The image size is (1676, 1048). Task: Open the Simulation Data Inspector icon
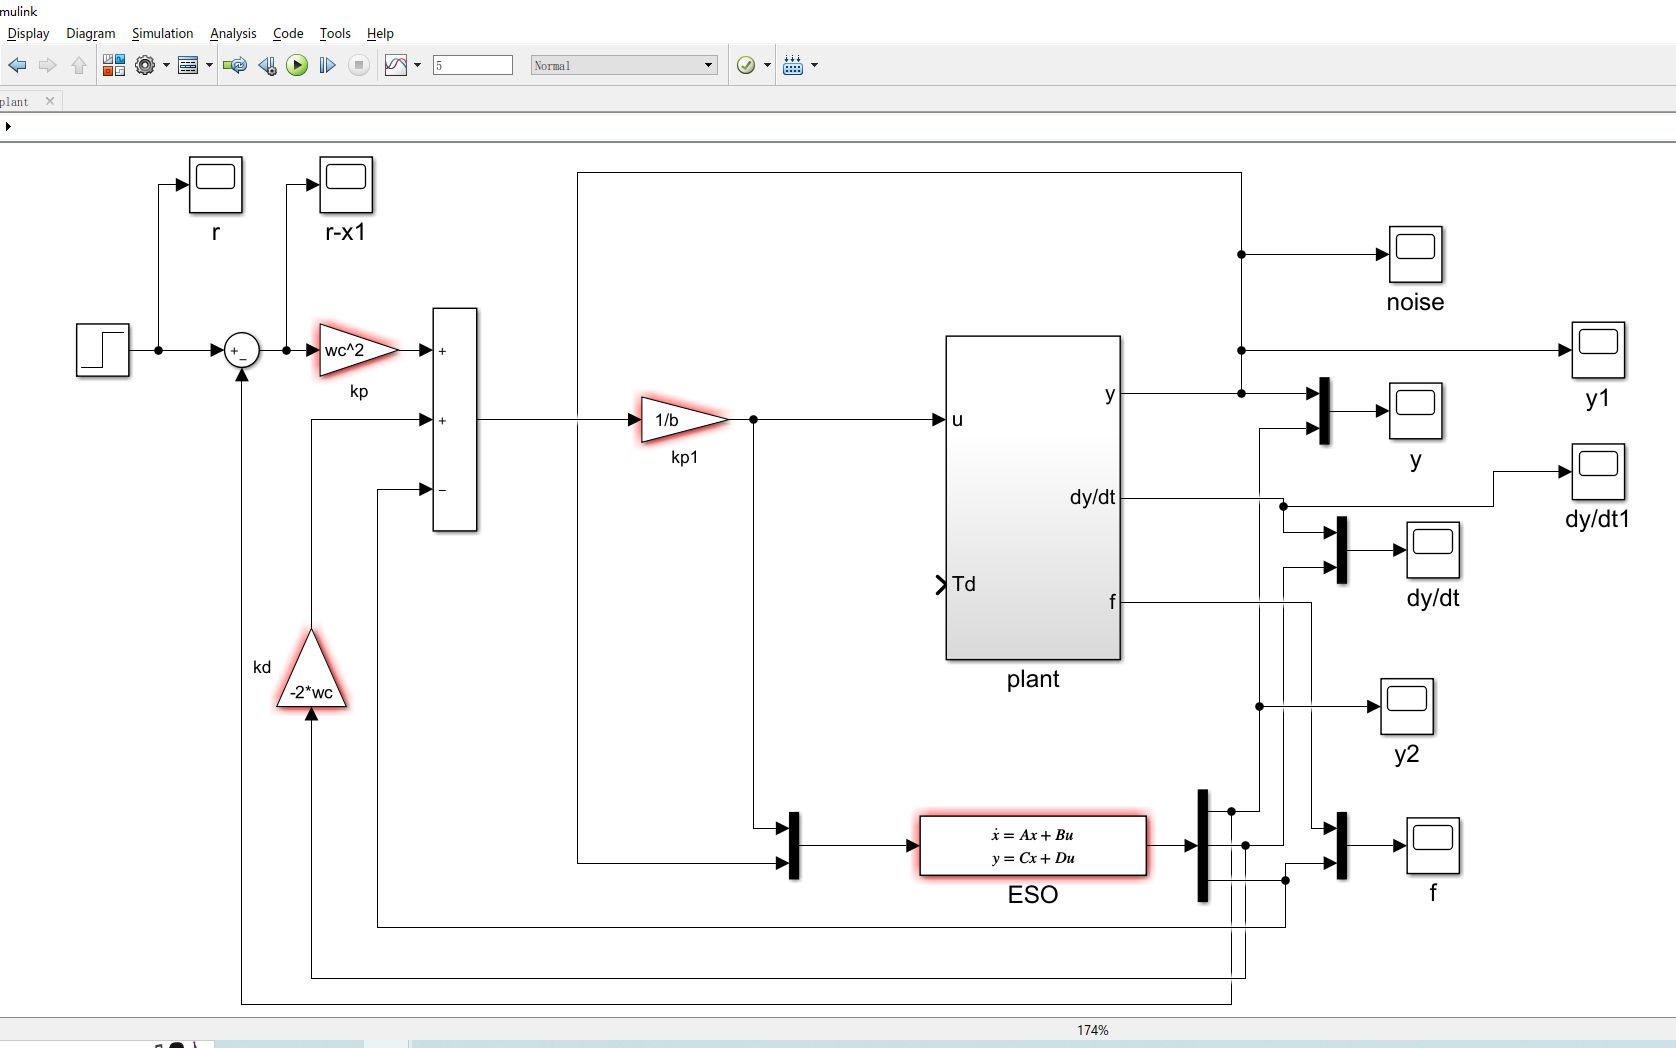coord(396,65)
